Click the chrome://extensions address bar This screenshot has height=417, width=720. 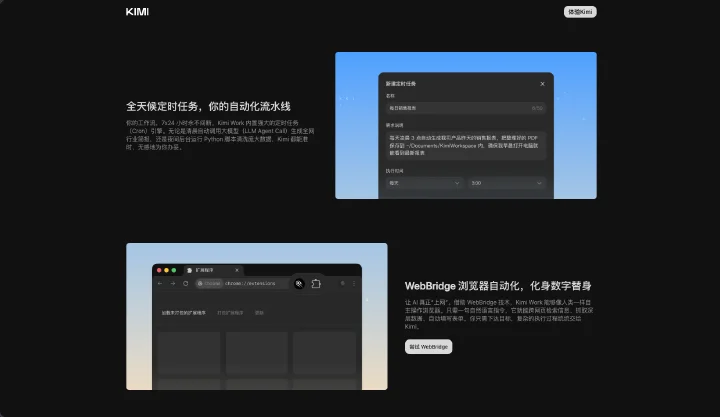tap(242, 283)
